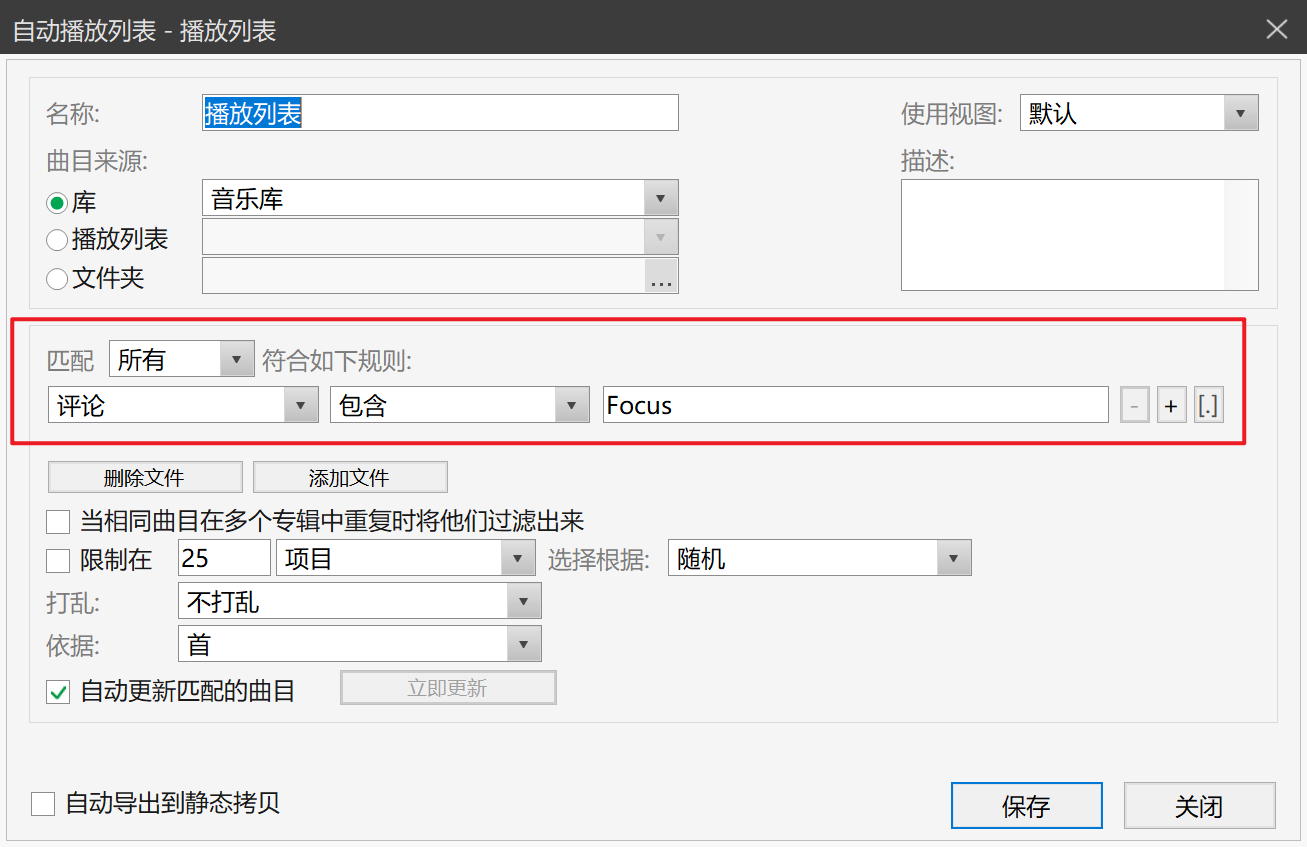
Task: Select the 文件夹 radio button
Action: tap(58, 279)
